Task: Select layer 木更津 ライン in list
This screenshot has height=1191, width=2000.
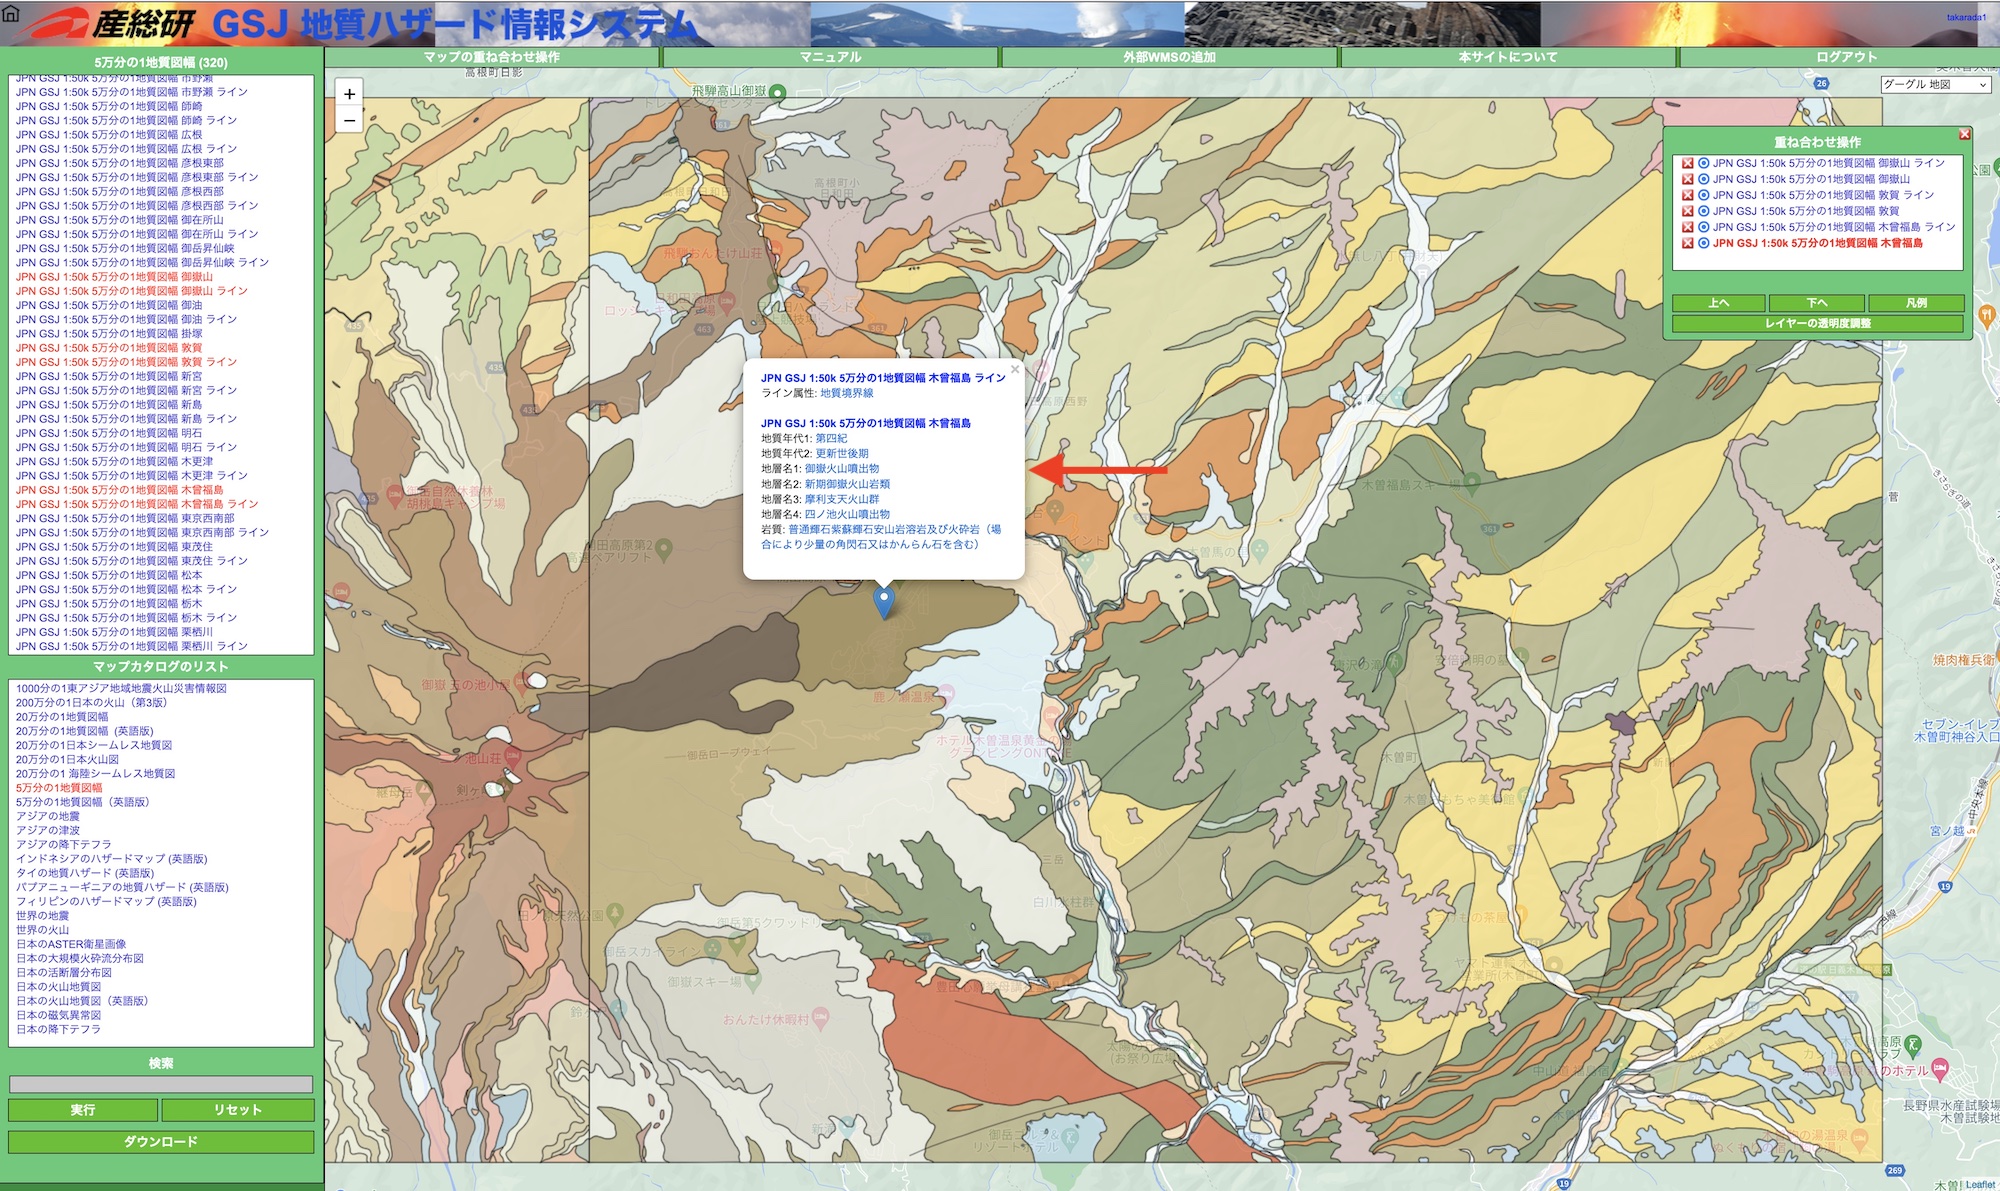Action: click(x=132, y=476)
